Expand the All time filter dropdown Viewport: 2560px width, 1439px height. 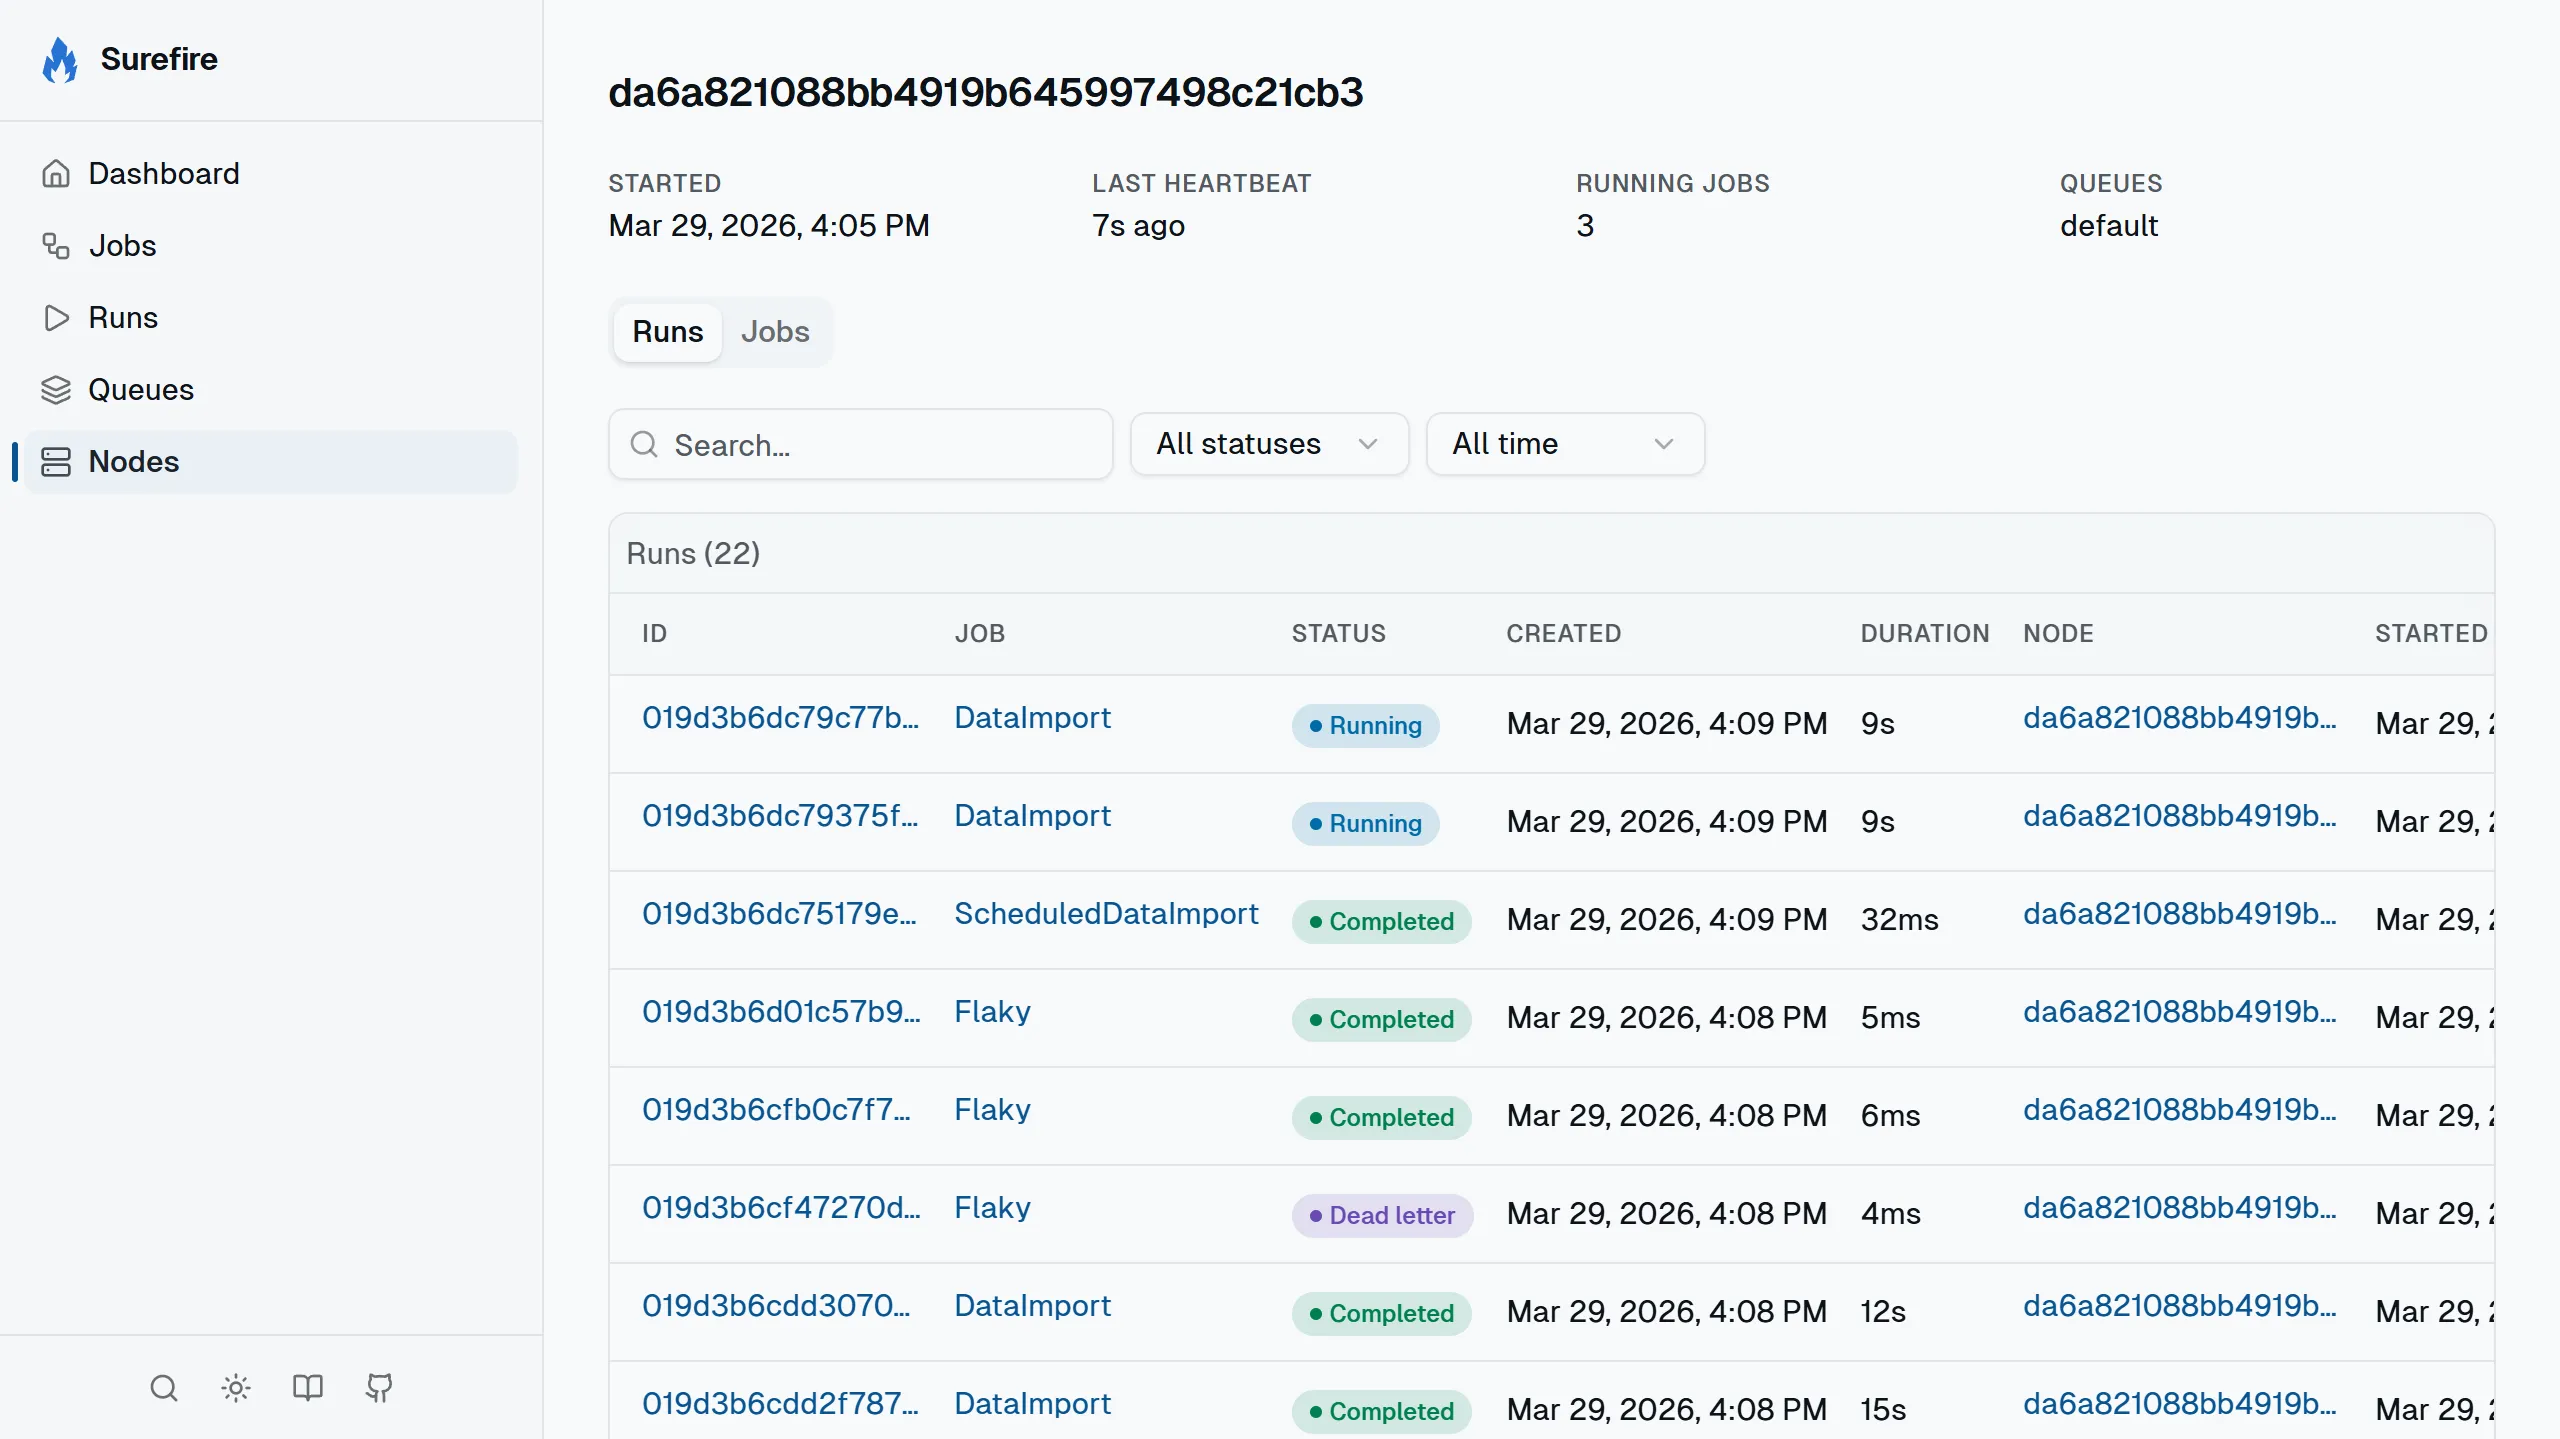(x=1564, y=444)
